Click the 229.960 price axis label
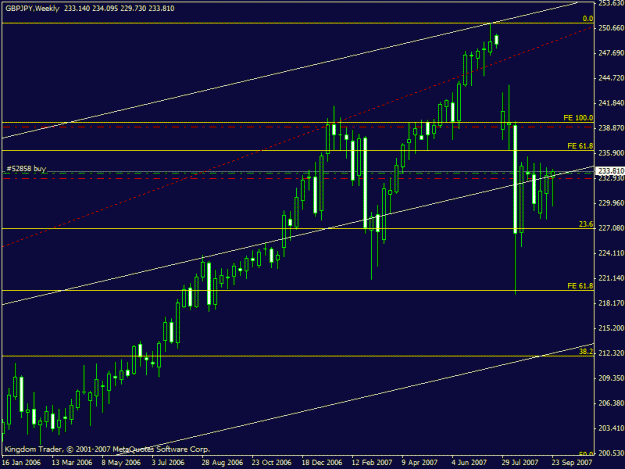The width and height of the screenshot is (625, 469). pos(611,203)
